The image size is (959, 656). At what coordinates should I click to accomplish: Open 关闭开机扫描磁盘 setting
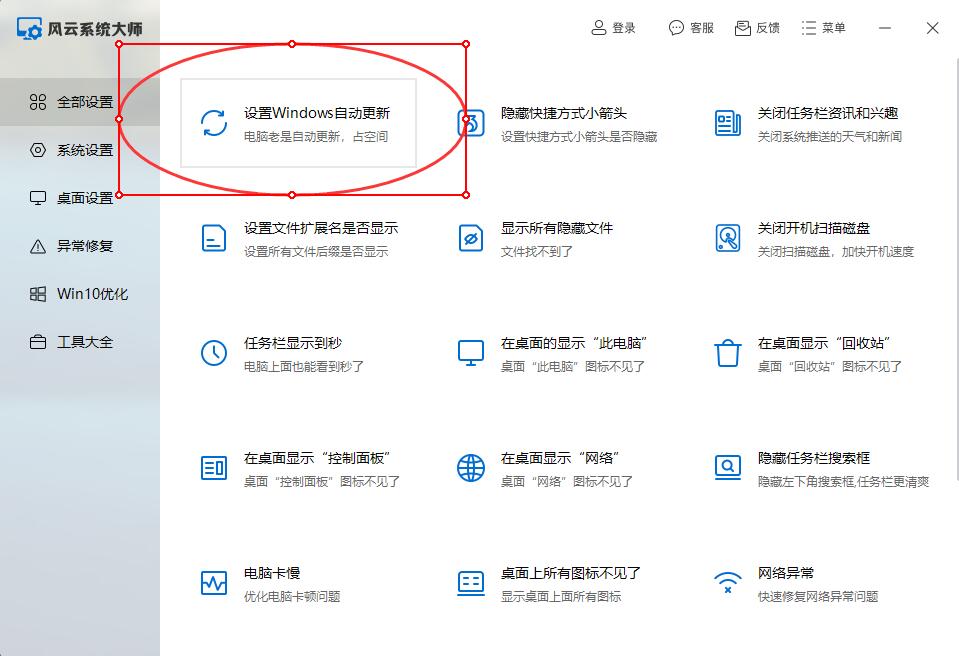tap(814, 228)
